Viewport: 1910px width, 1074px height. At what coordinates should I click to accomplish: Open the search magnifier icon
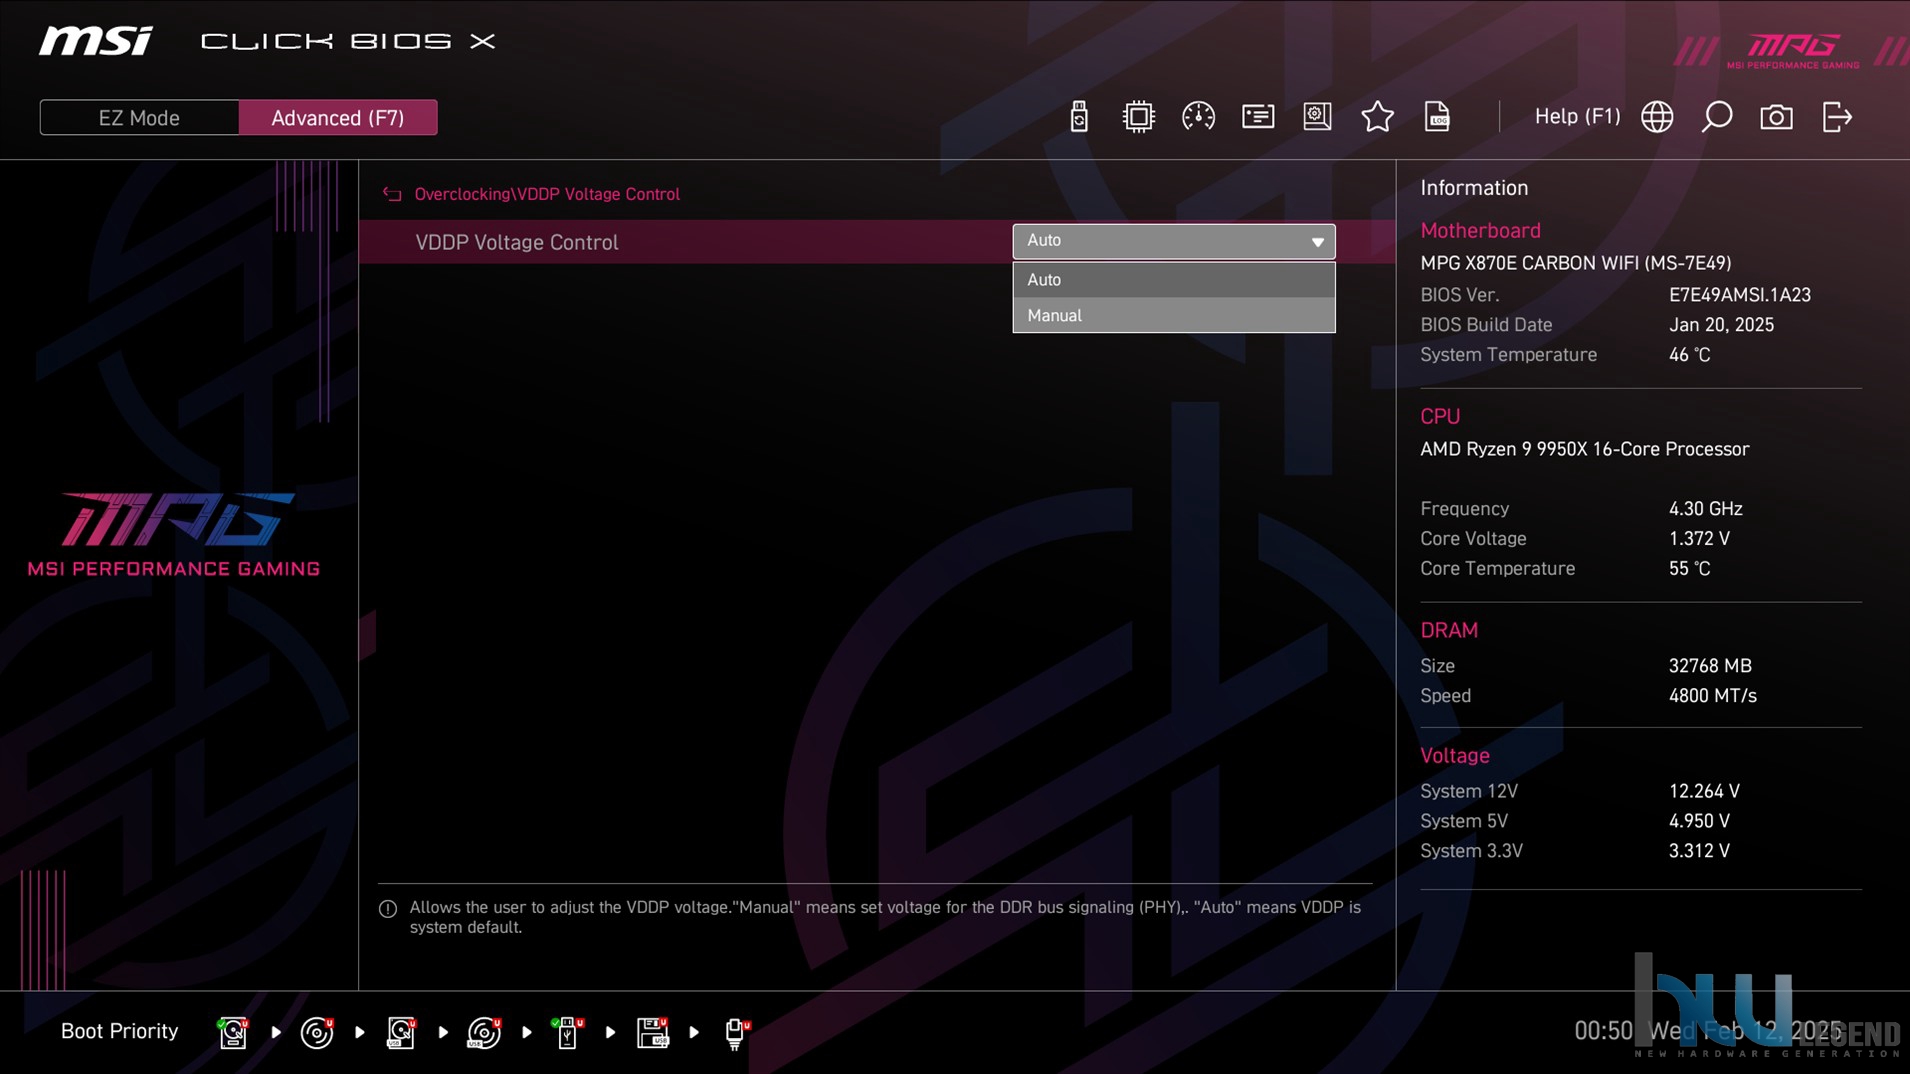(1717, 117)
